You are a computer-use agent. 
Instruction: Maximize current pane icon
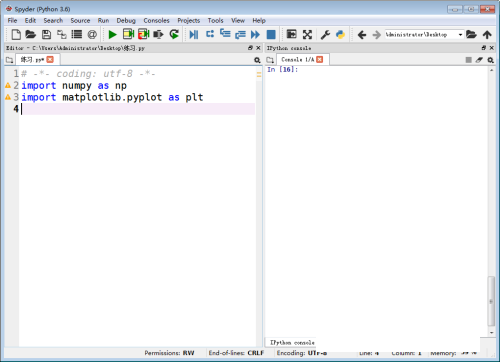pyautogui.click(x=291, y=34)
